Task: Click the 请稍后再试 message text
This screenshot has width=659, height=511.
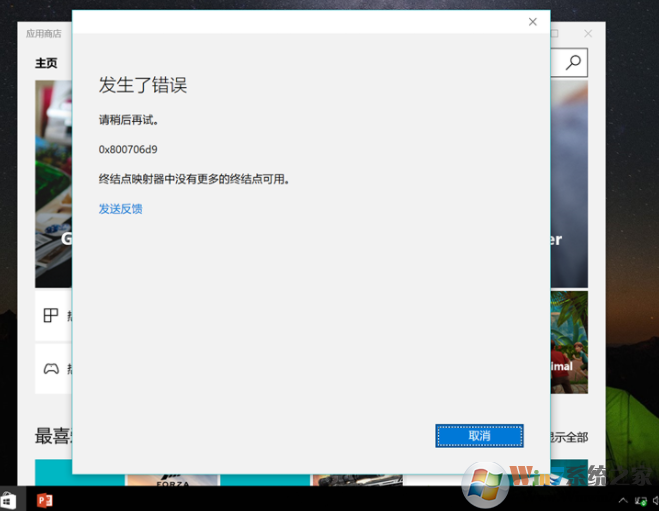Action: 128,120
